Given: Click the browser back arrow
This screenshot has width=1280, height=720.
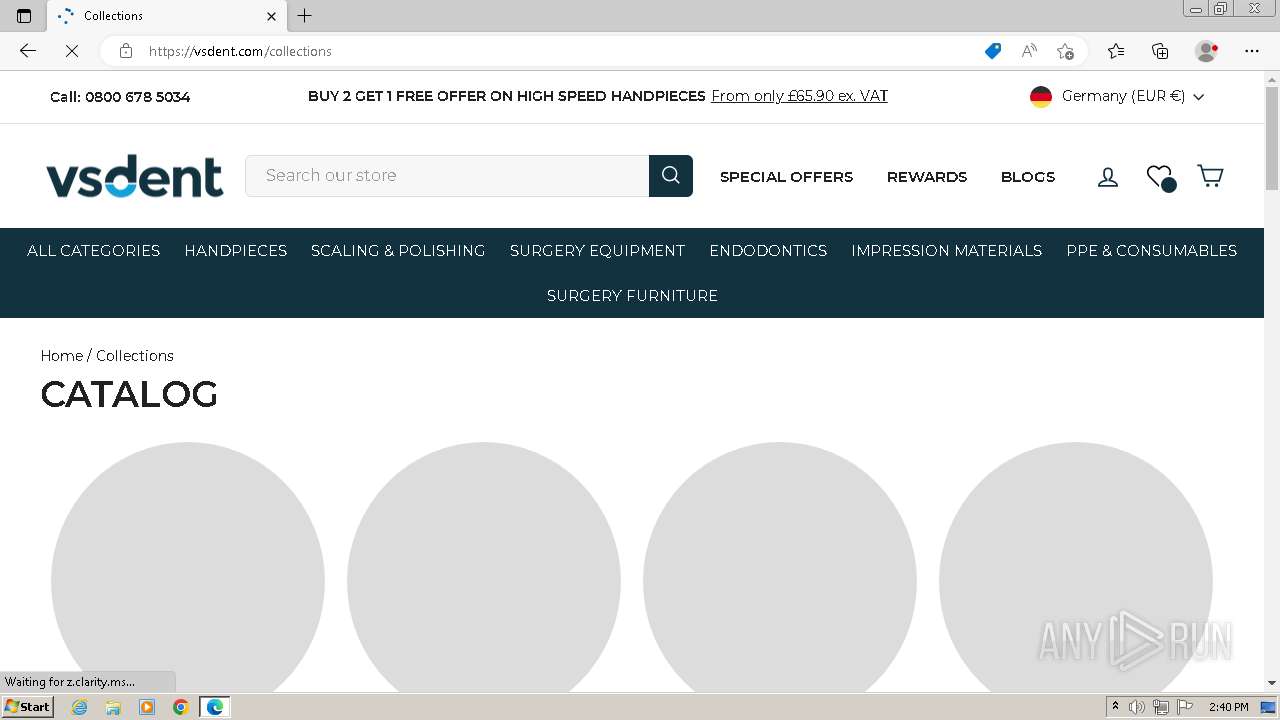Looking at the screenshot, I should point(28,51).
